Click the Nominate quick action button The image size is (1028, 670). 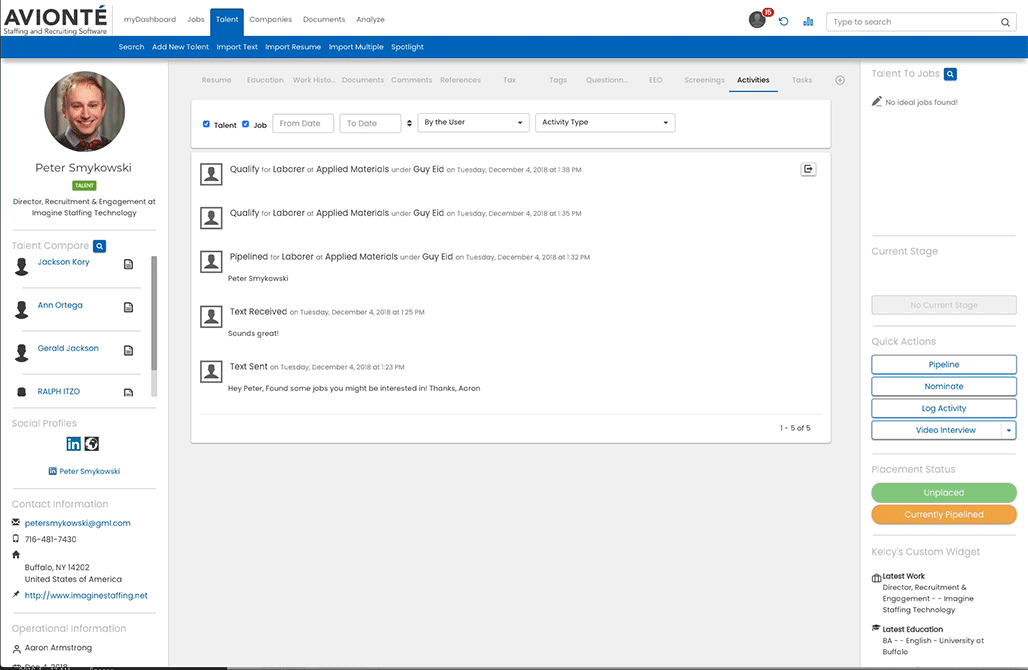944,386
